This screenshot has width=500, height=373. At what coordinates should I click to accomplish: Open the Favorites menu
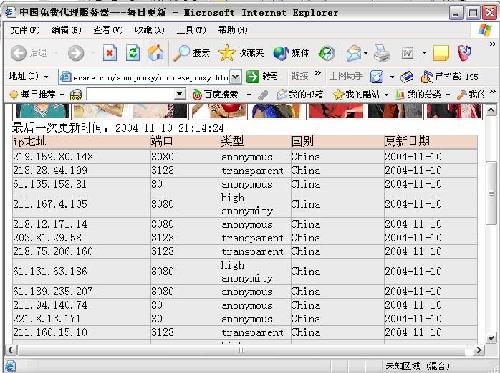pyautogui.click(x=149, y=30)
